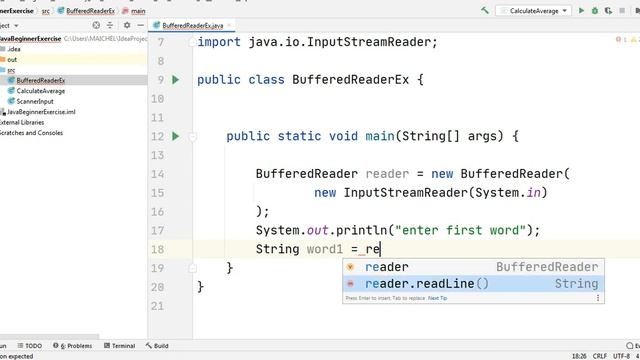Viewport: 640px width, 360px height.
Task: Open the CalculateAverage run configuration dropdown
Action: point(533,11)
